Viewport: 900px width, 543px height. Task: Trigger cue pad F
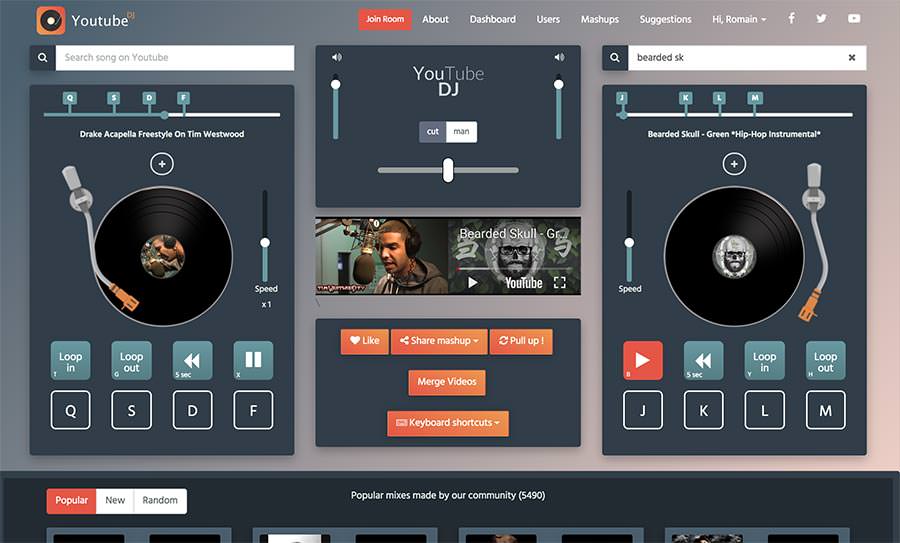click(253, 410)
